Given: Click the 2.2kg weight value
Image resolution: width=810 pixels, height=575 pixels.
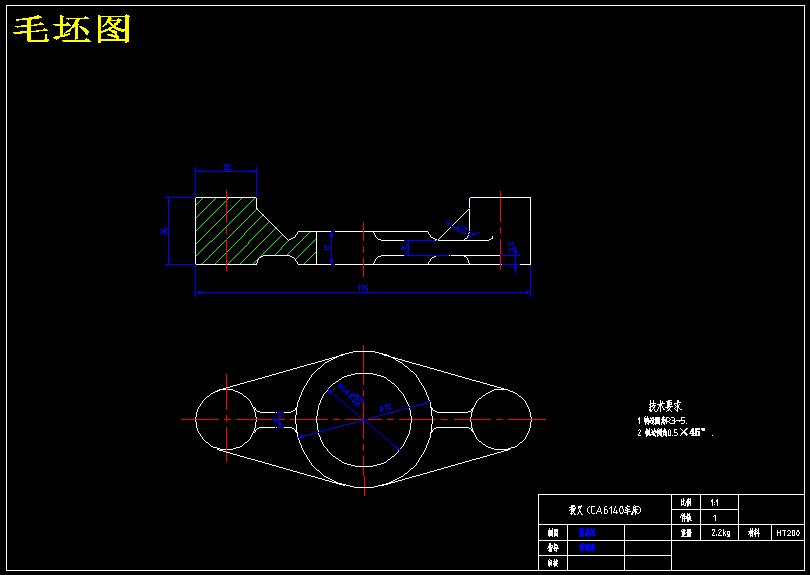Looking at the screenshot, I should coord(721,533).
